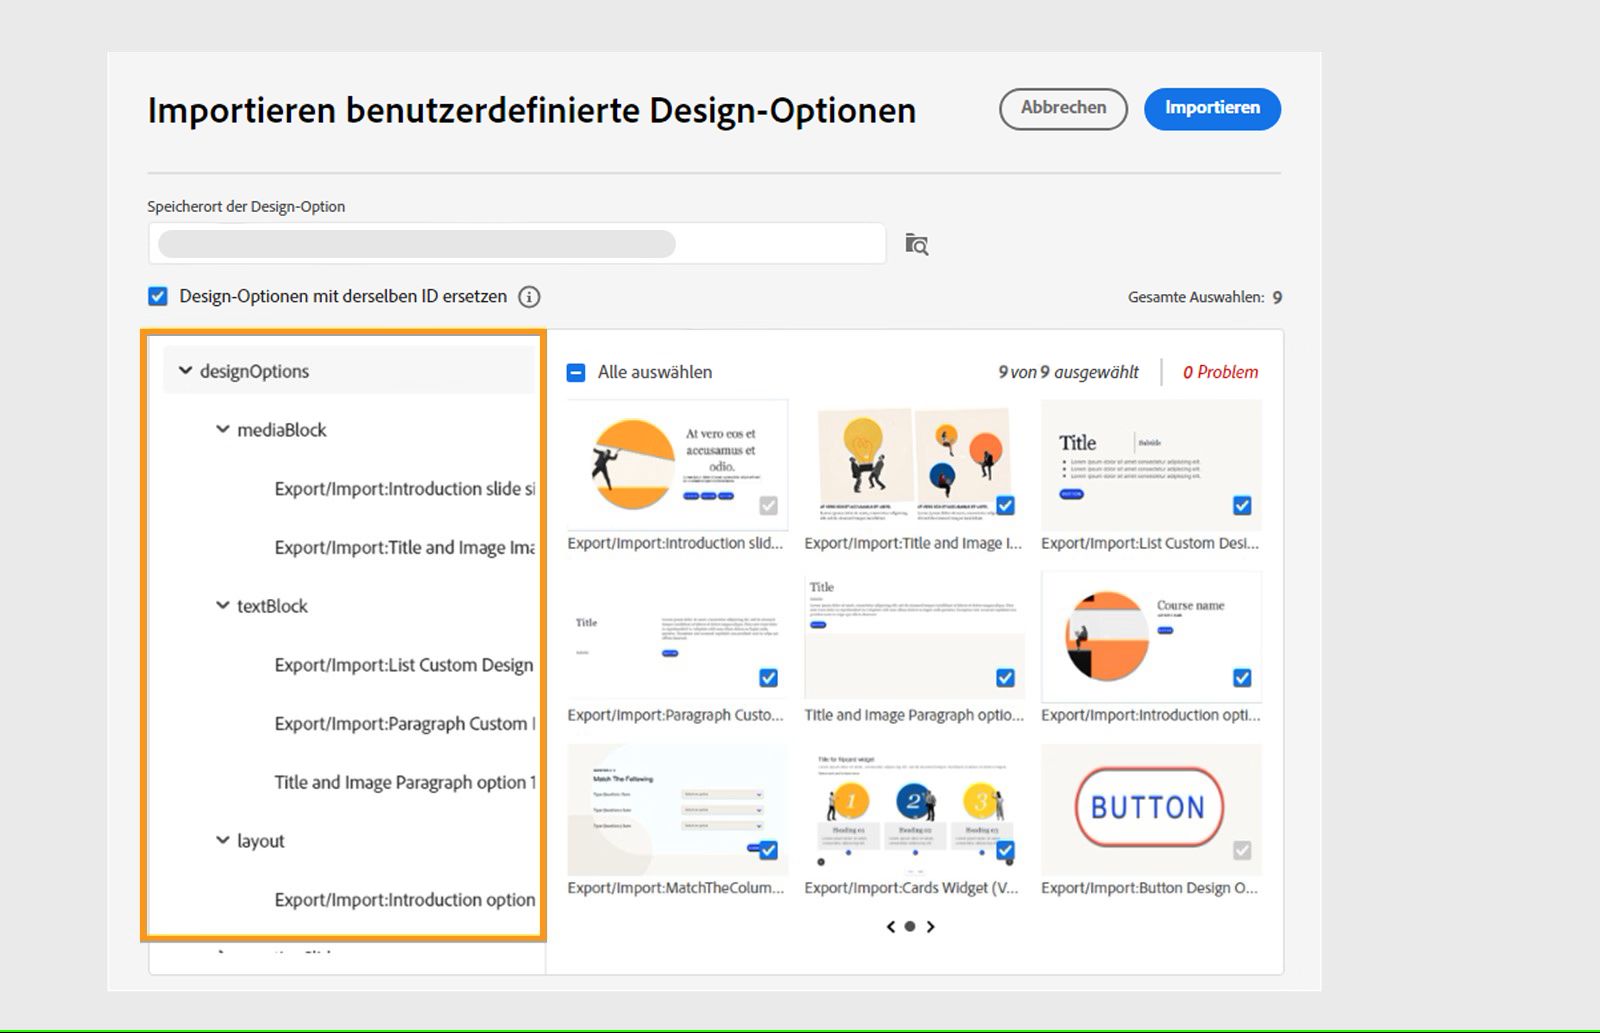Screen dimensions: 1600x1033
Task: Collapse the textBlock section
Action: tap(221, 606)
